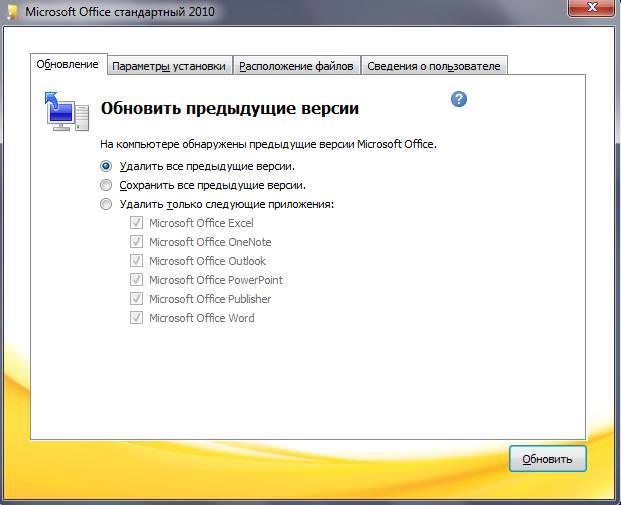Click the 'Обновить предыдущие версии' heading
The image size is (621, 505).
pyautogui.click(x=230, y=108)
